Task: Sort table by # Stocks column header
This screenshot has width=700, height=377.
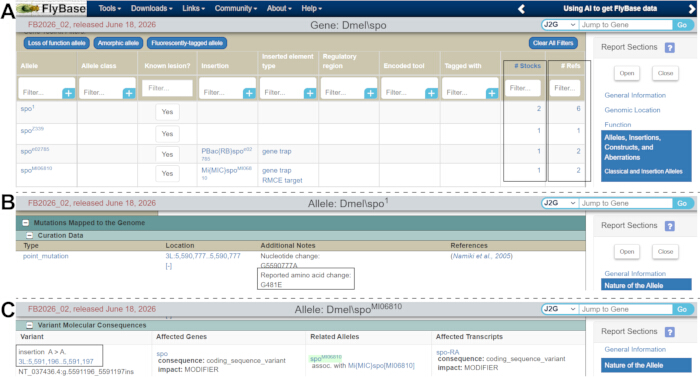Action: (x=527, y=66)
